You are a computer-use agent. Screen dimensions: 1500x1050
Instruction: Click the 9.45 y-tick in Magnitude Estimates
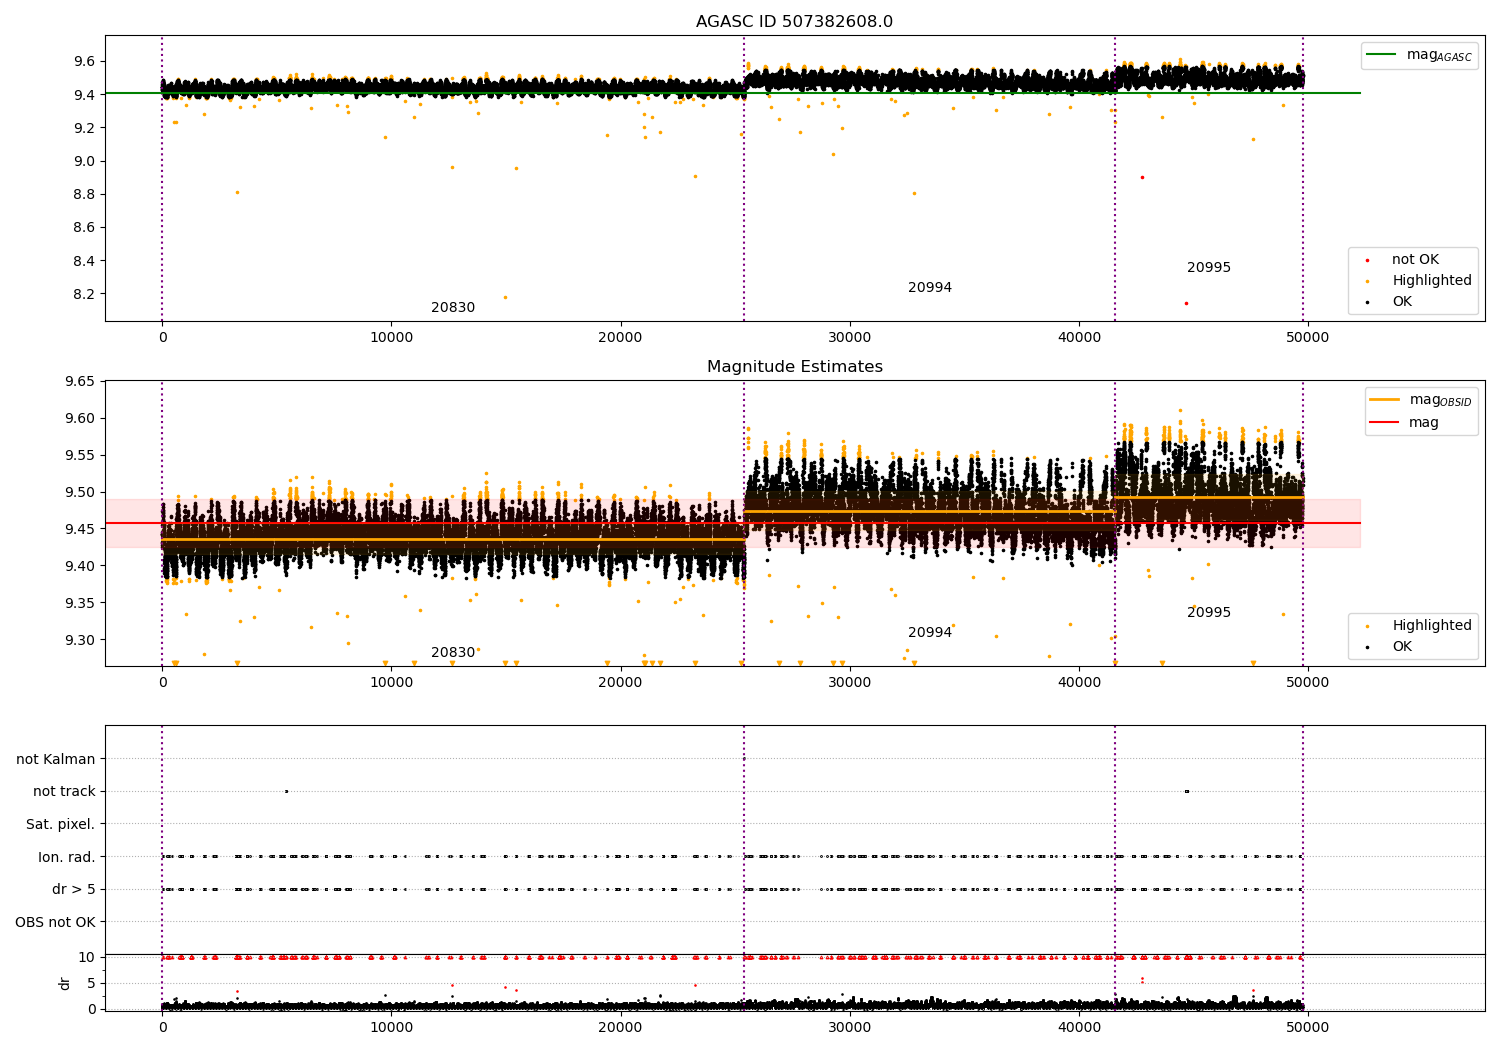click(79, 530)
